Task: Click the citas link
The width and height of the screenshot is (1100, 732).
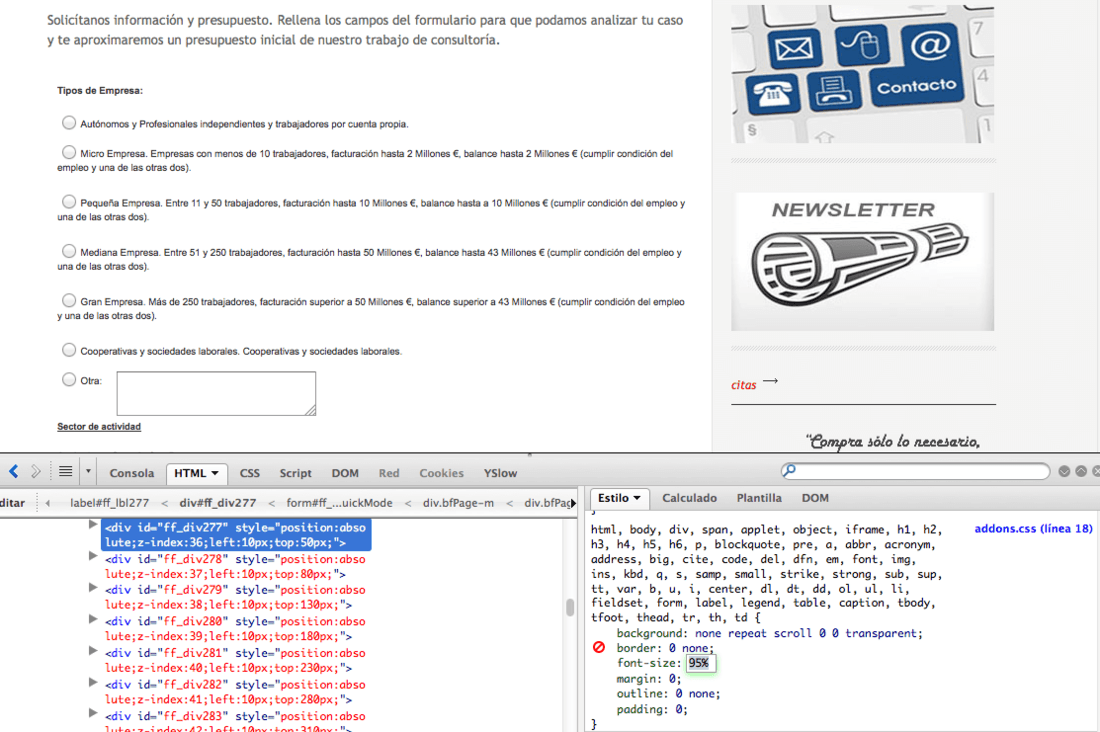Action: pos(744,385)
